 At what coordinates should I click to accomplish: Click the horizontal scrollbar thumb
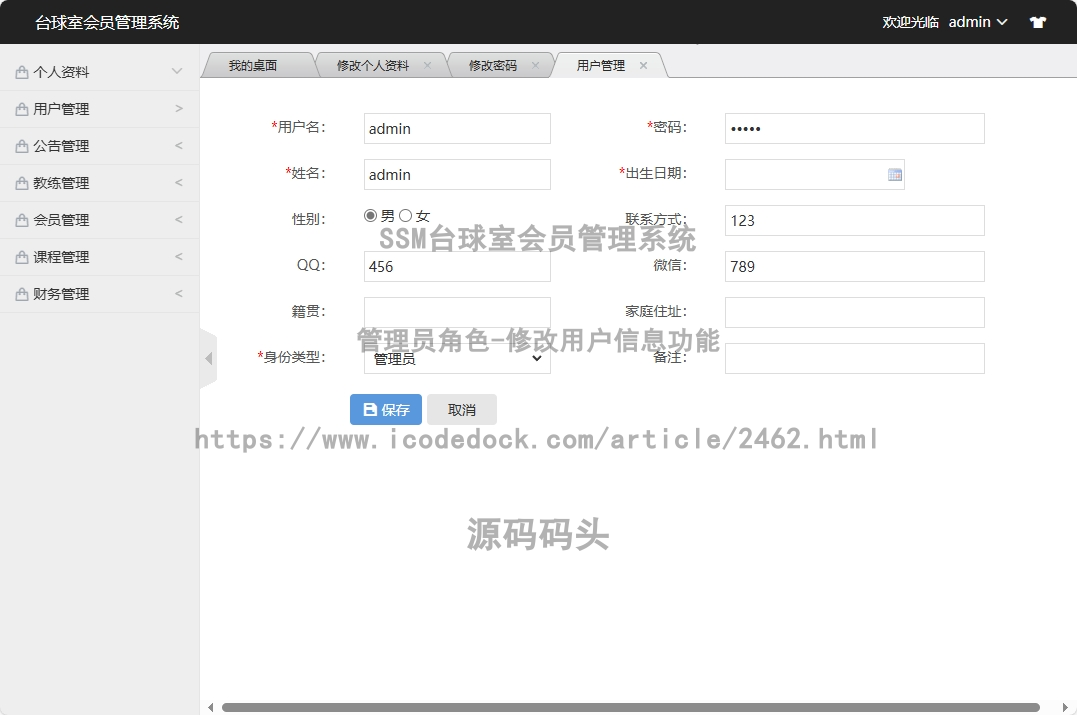[x=631, y=707]
